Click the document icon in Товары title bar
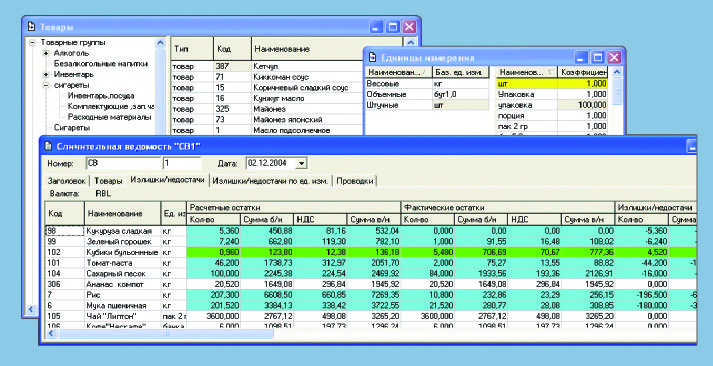 pos(31,27)
